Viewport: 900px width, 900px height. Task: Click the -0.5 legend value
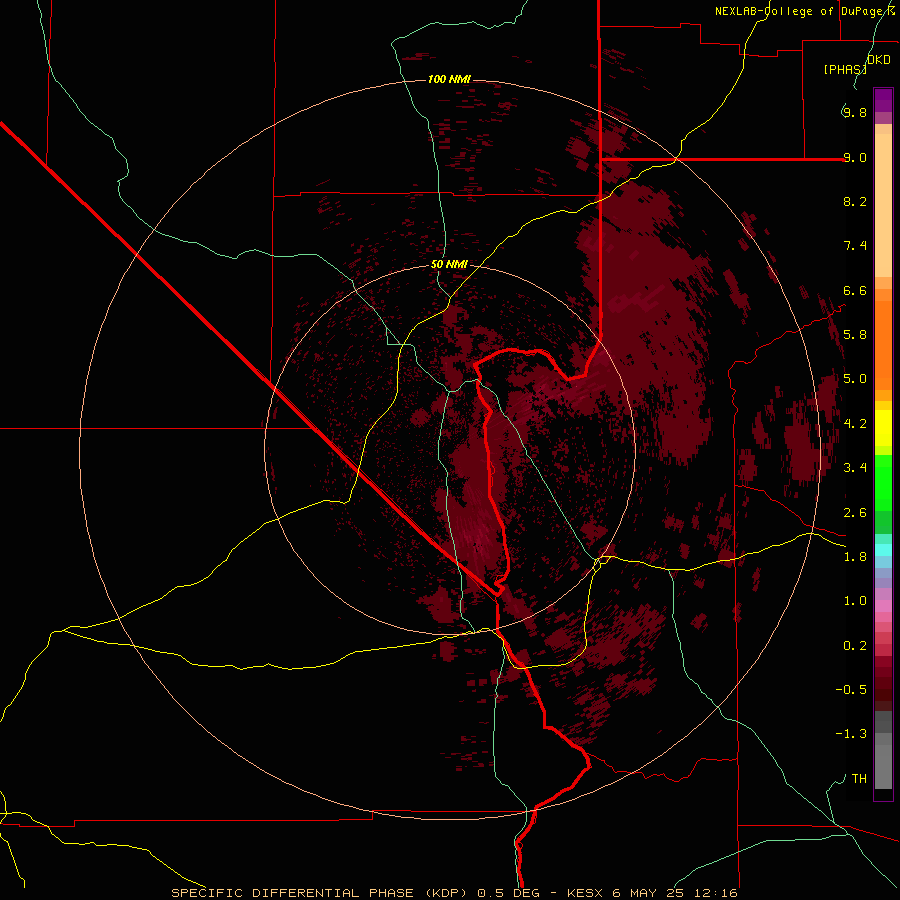[x=851, y=690]
